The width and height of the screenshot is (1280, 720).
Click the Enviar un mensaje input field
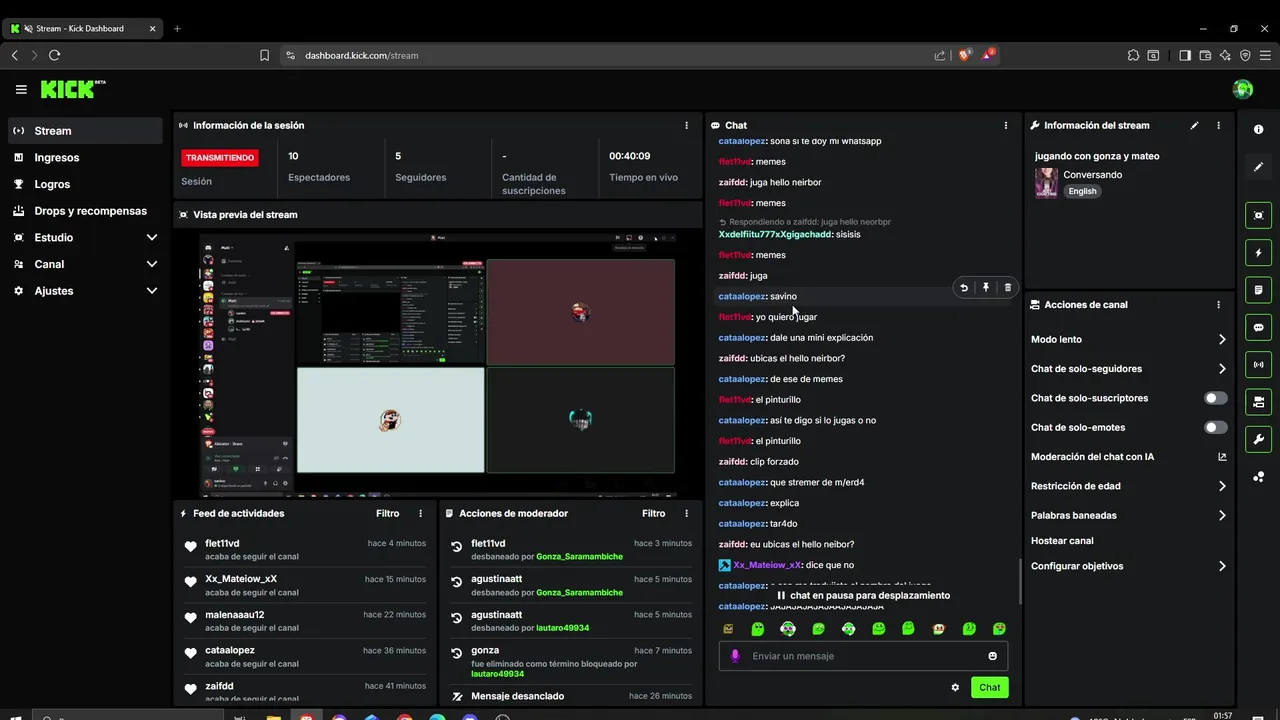[x=863, y=656]
